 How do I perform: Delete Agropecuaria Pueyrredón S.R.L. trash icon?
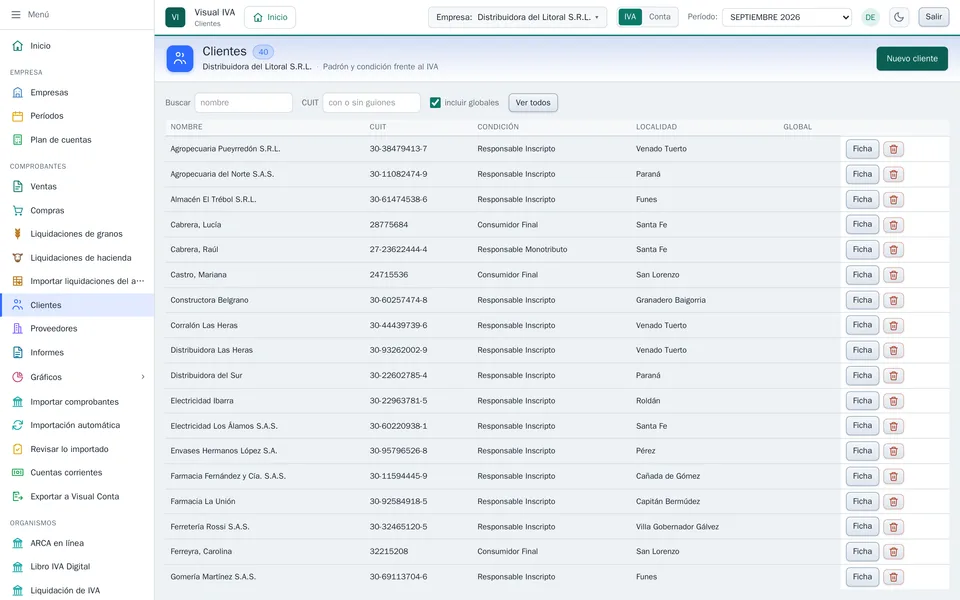coord(893,149)
